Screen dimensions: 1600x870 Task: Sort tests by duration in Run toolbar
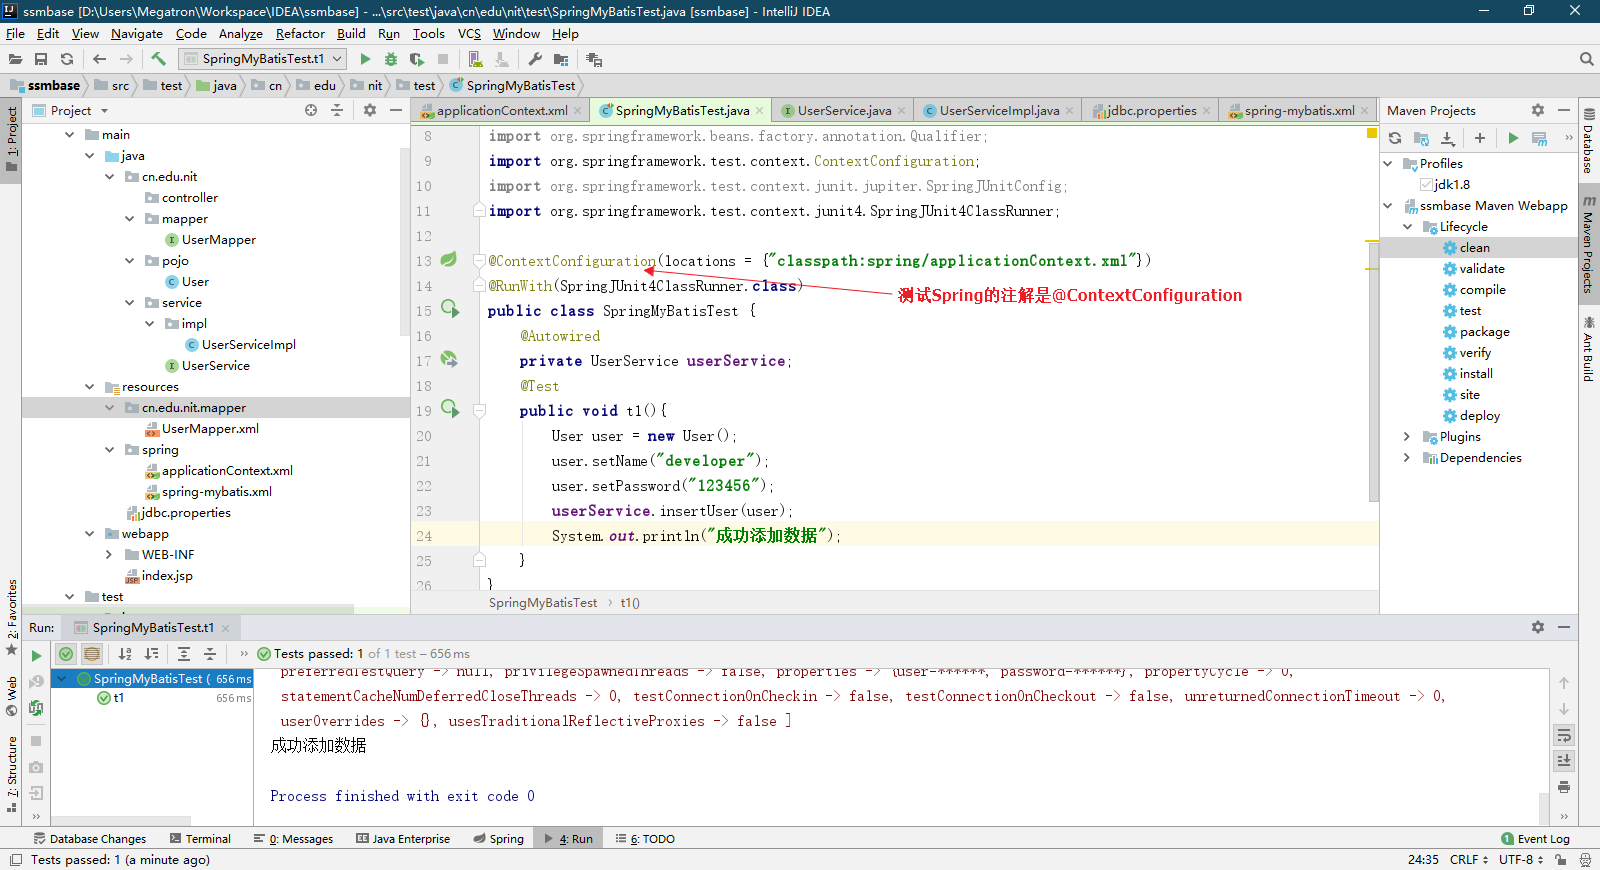(151, 654)
